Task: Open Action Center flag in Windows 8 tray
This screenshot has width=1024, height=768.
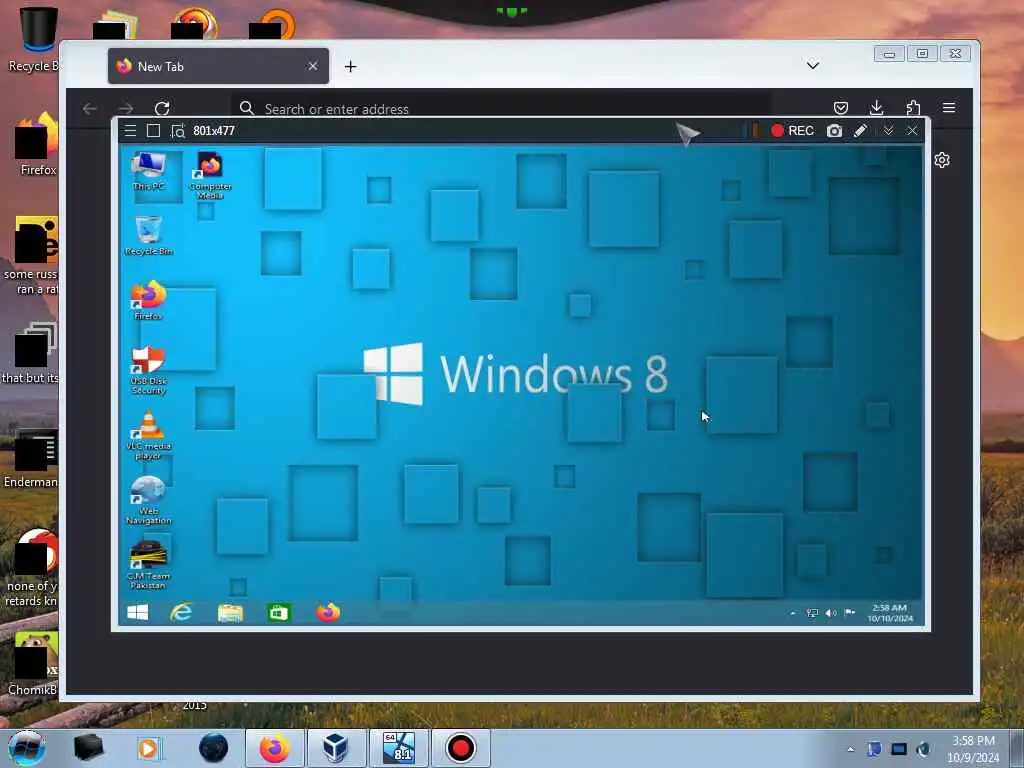Action: pos(850,613)
